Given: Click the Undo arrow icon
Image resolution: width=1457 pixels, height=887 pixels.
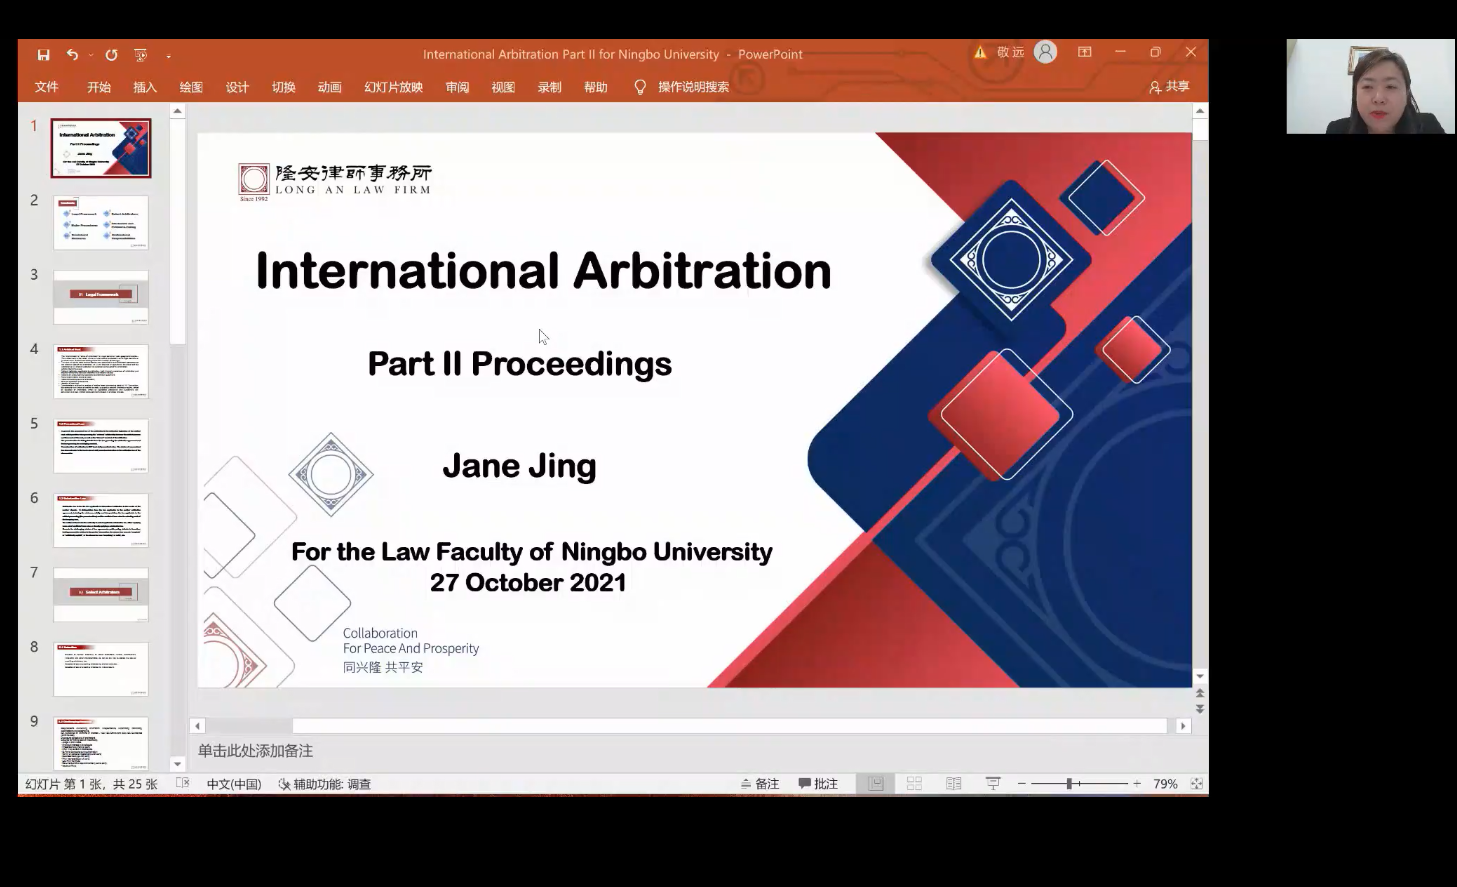Looking at the screenshot, I should (72, 55).
